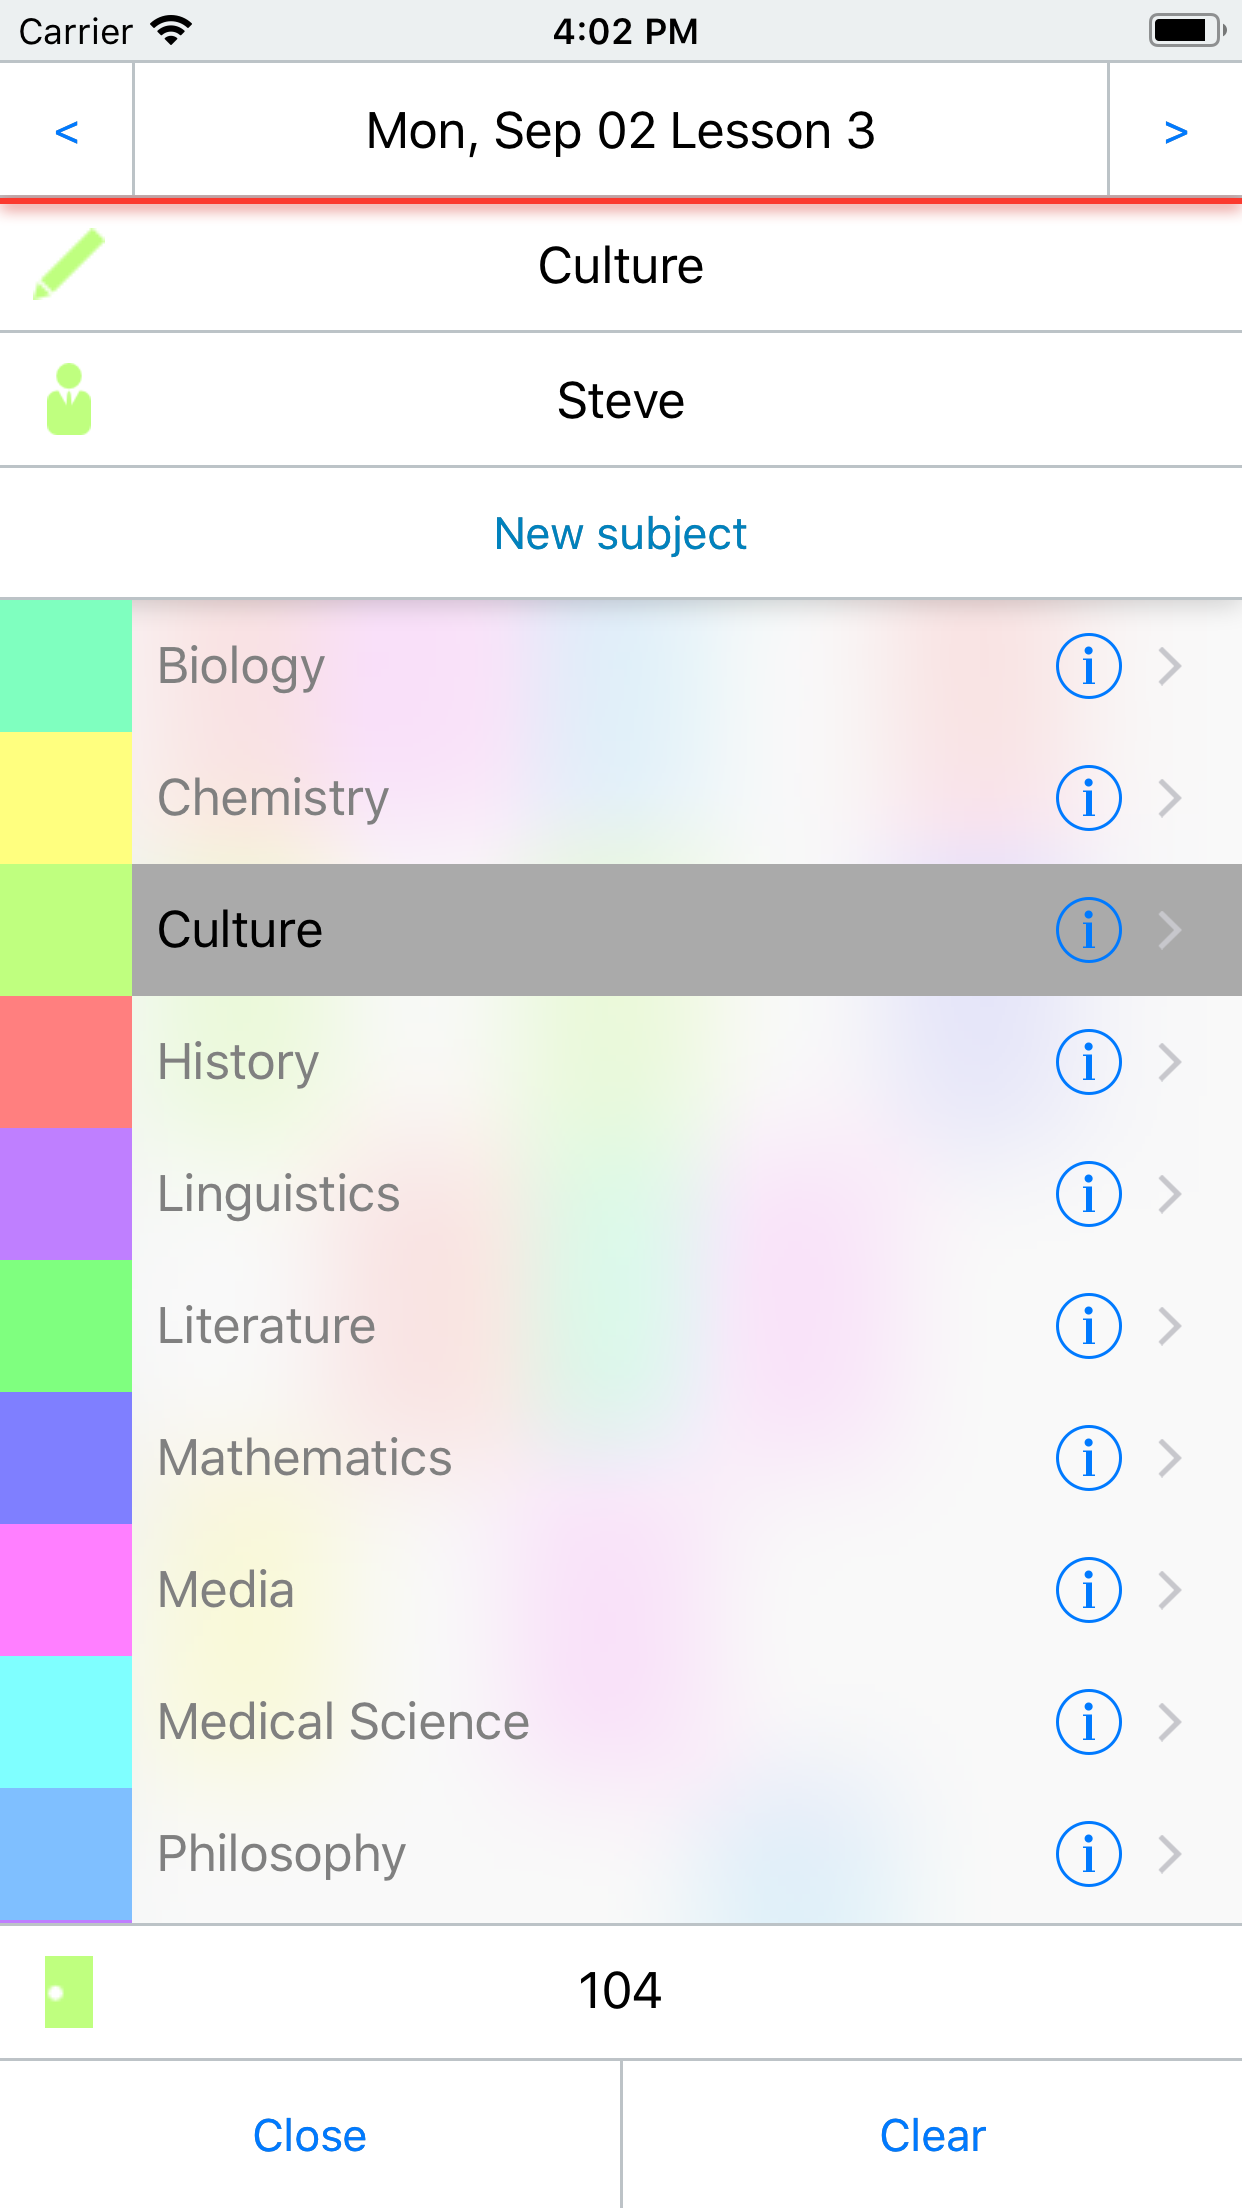Image resolution: width=1242 pixels, height=2208 pixels.
Task: Show info for Medical Science
Action: pyautogui.click(x=1088, y=1722)
